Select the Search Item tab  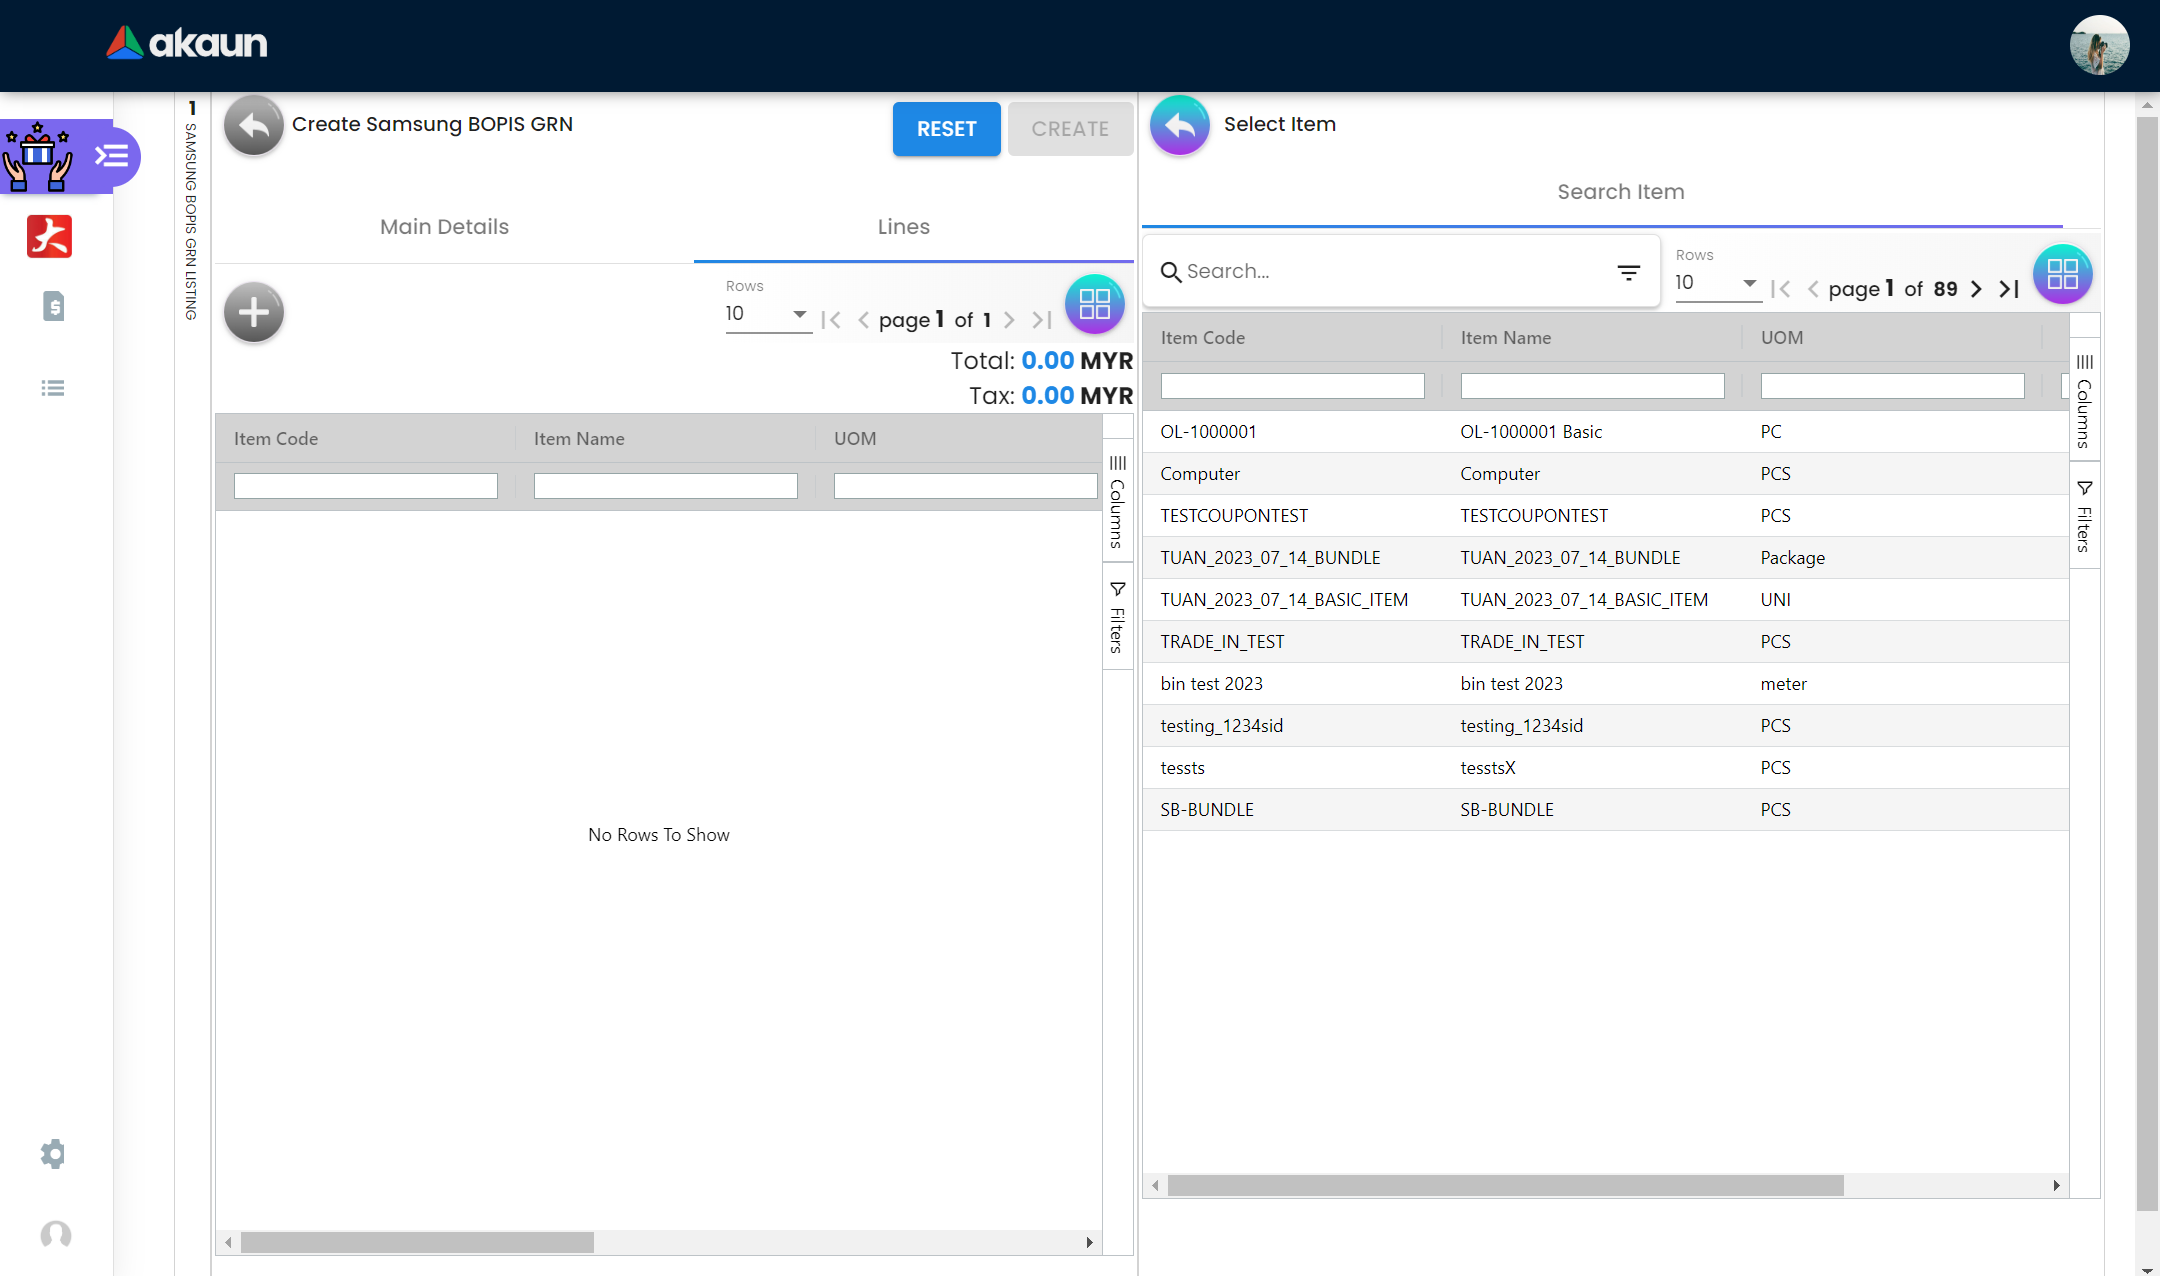click(1620, 192)
